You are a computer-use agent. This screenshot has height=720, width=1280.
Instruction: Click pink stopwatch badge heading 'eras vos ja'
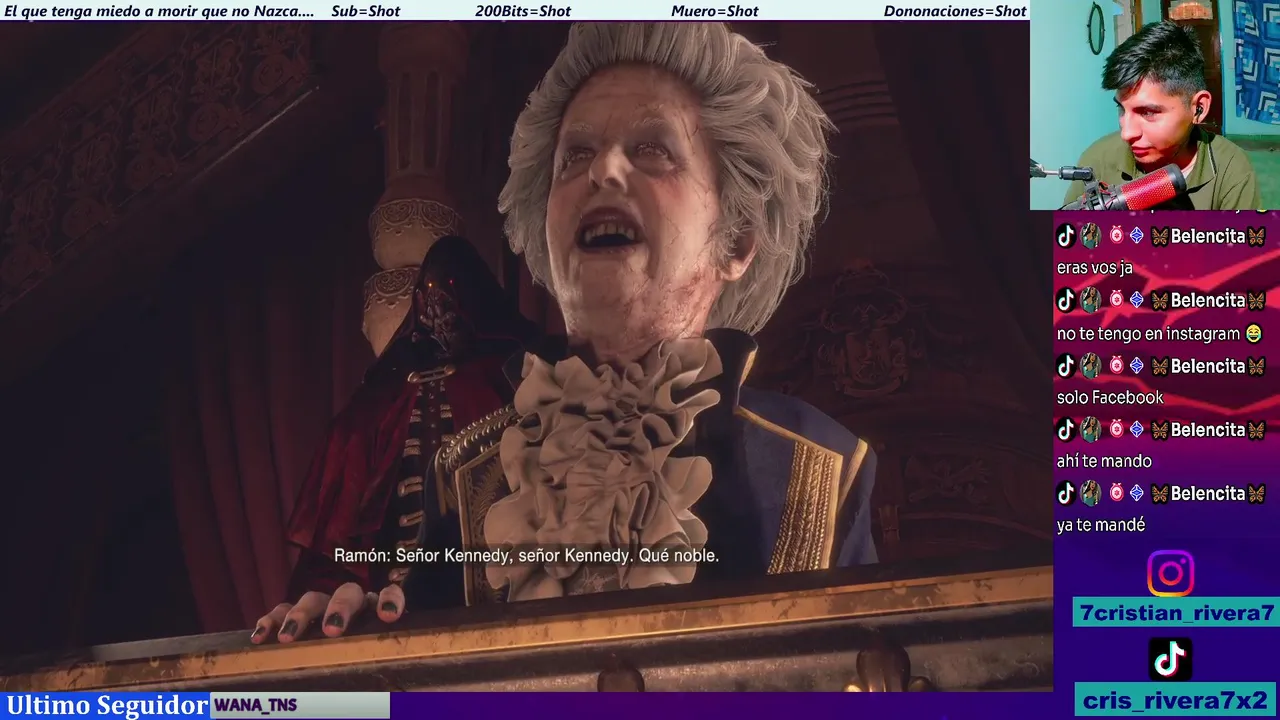click(x=1116, y=236)
